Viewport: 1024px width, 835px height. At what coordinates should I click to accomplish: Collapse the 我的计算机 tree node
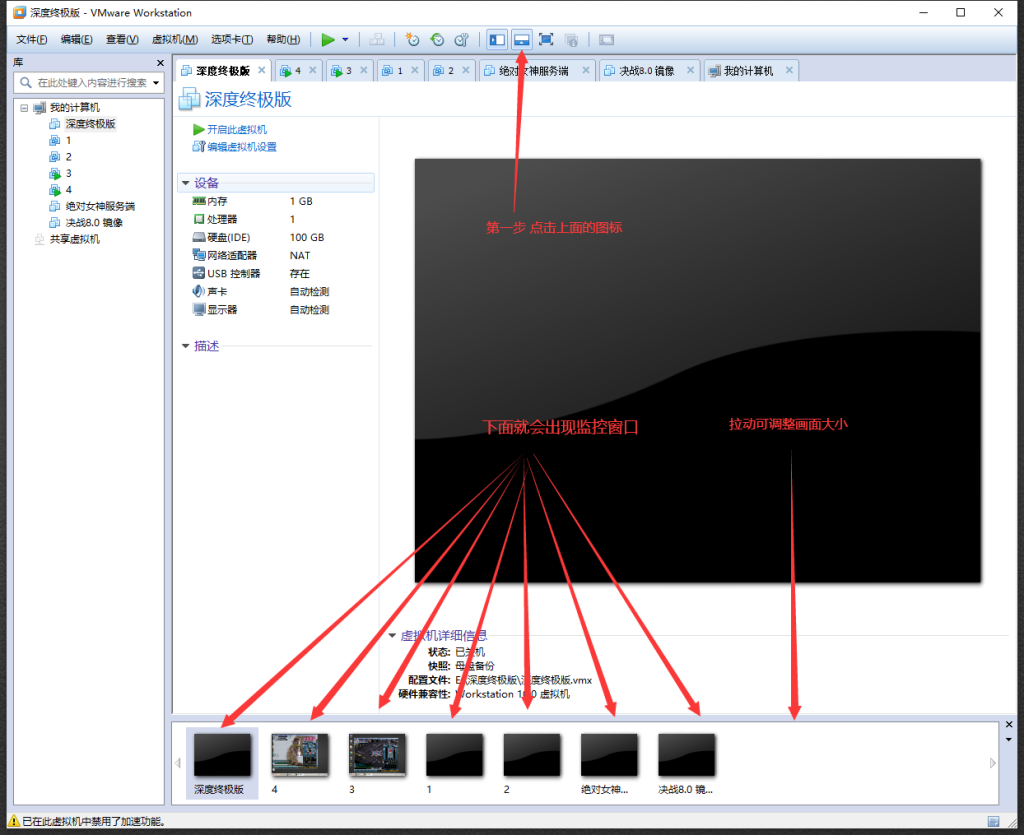(24, 108)
